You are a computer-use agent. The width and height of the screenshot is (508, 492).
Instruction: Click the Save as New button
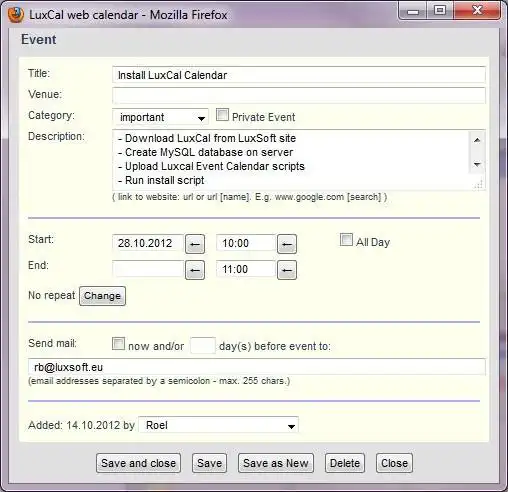pyautogui.click(x=276, y=463)
